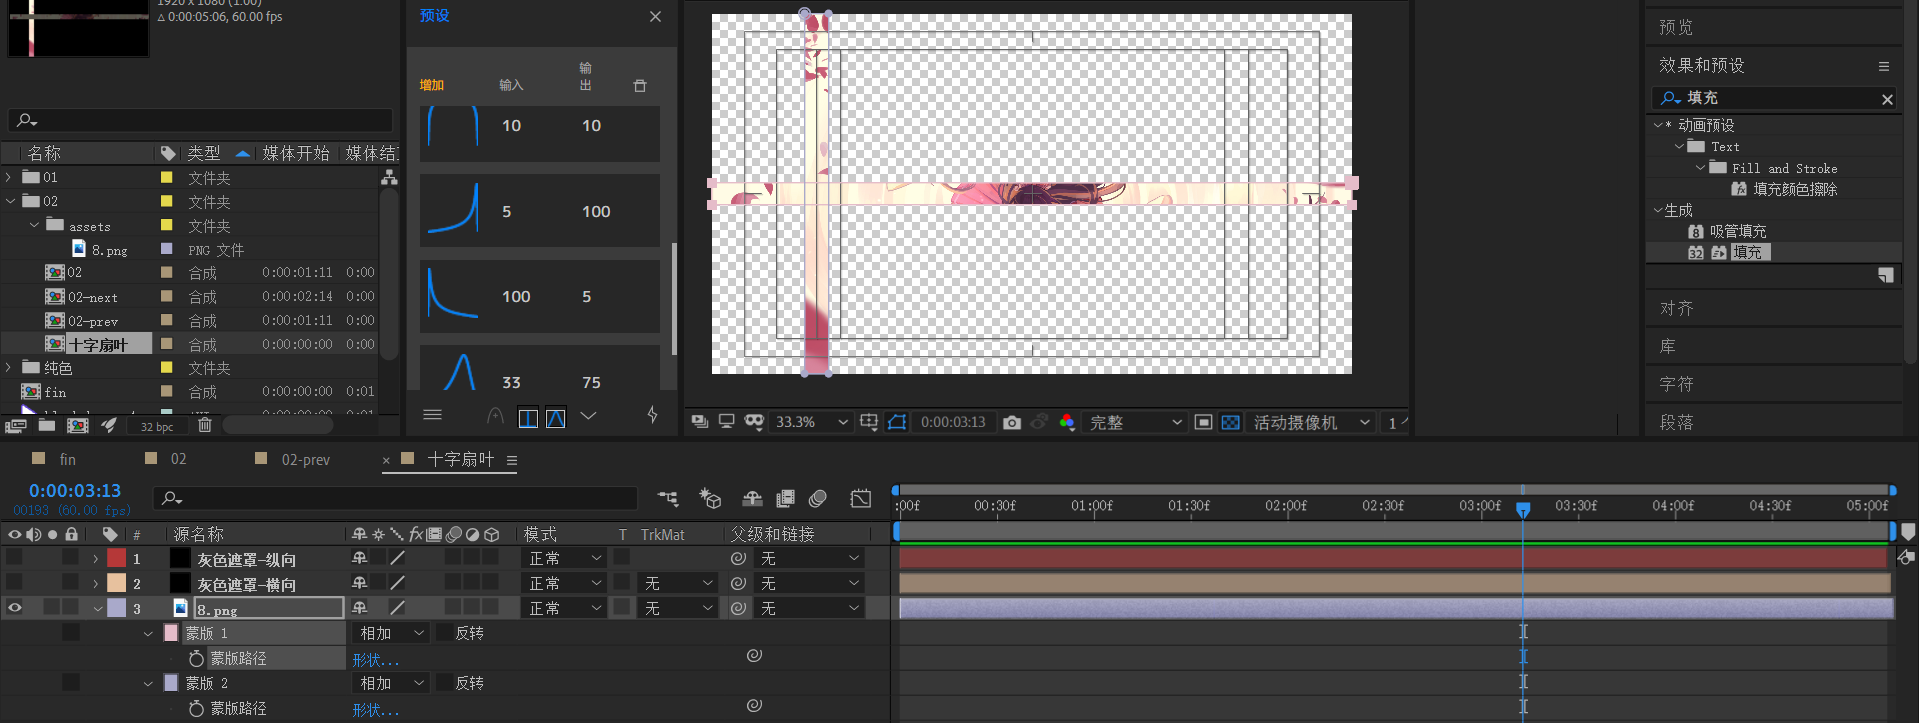Check 反转 checkbox for 蒙版 1
Image resolution: width=1919 pixels, height=723 pixels.
click(x=444, y=633)
